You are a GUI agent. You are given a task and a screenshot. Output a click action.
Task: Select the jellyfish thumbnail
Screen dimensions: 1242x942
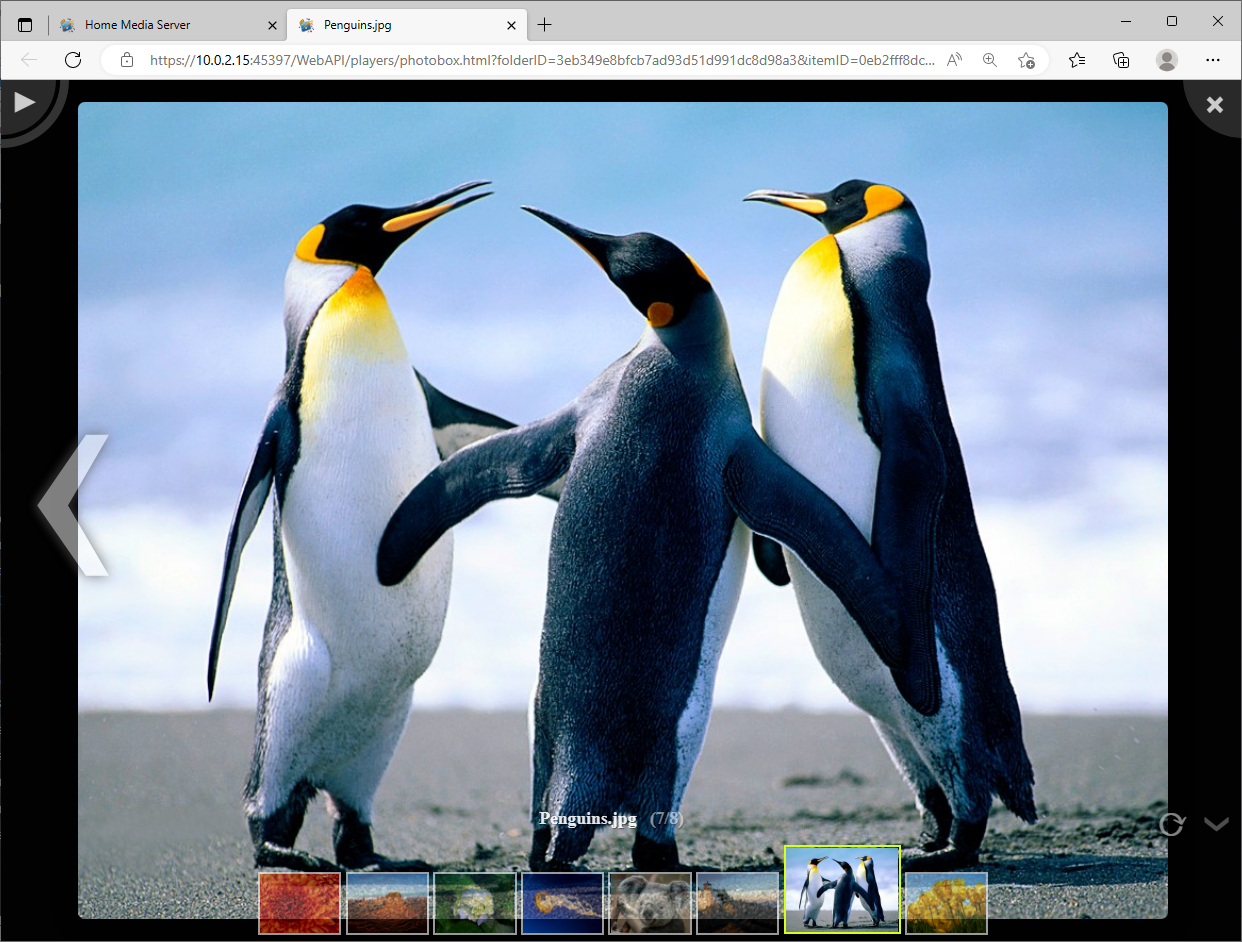(562, 903)
